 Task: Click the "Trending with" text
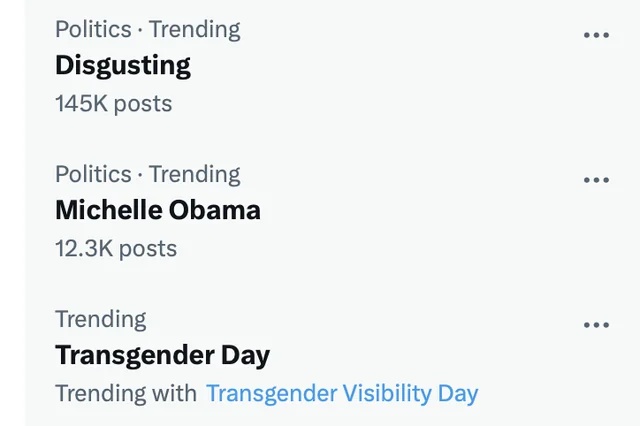tap(126, 393)
